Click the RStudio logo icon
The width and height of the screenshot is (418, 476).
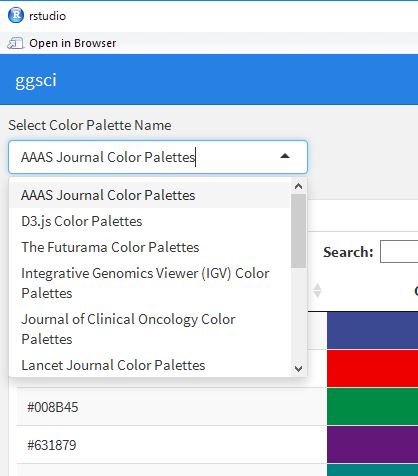click(x=16, y=15)
